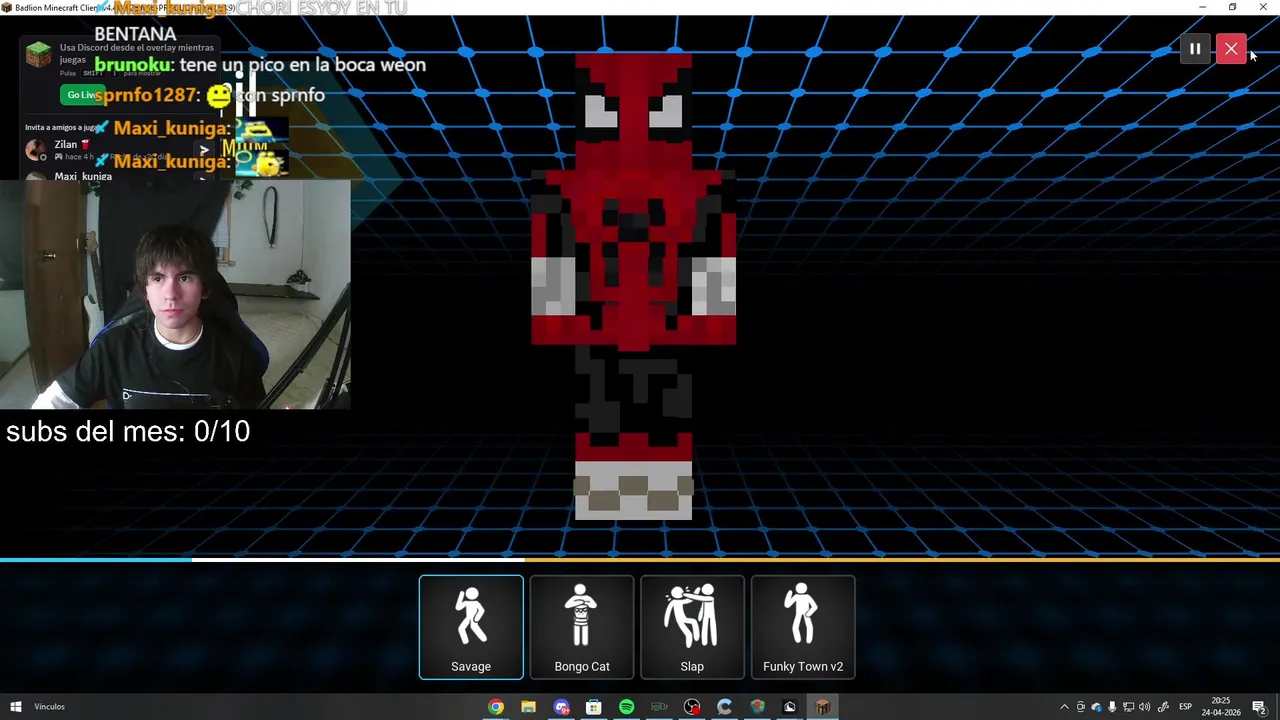
Task: Open network settings from the tray
Action: [1128, 707]
